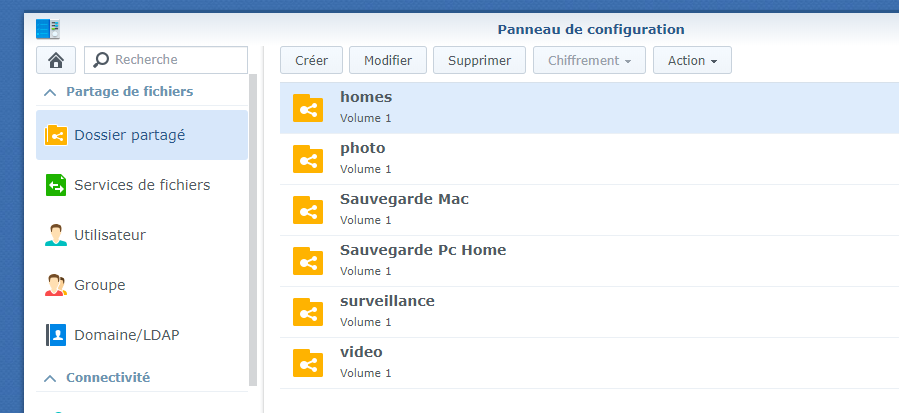The width and height of the screenshot is (899, 413).
Task: Click Volume 1 under Sauvegarde Pc Home
Action: click(365, 271)
